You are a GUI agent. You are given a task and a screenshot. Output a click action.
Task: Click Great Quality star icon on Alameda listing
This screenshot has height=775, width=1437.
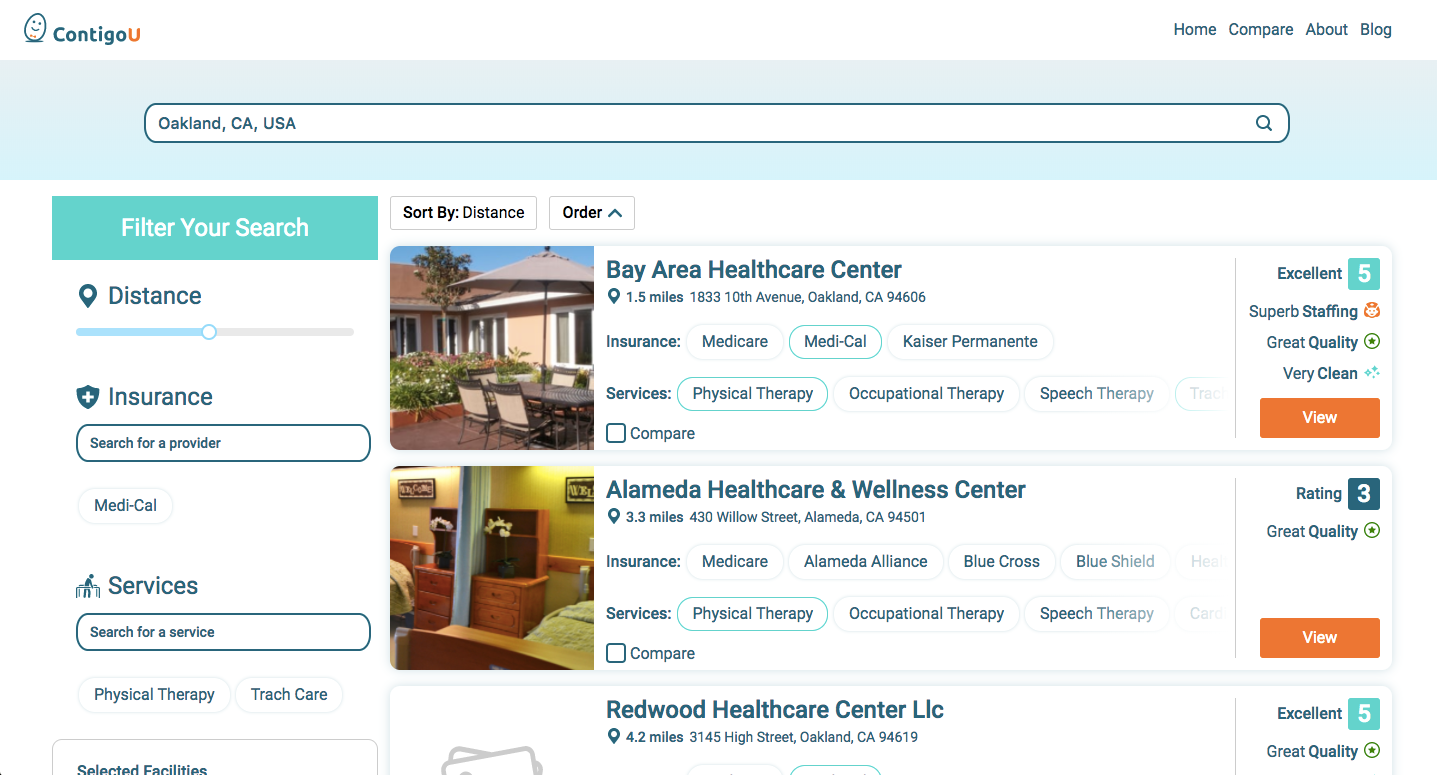[x=1372, y=531]
